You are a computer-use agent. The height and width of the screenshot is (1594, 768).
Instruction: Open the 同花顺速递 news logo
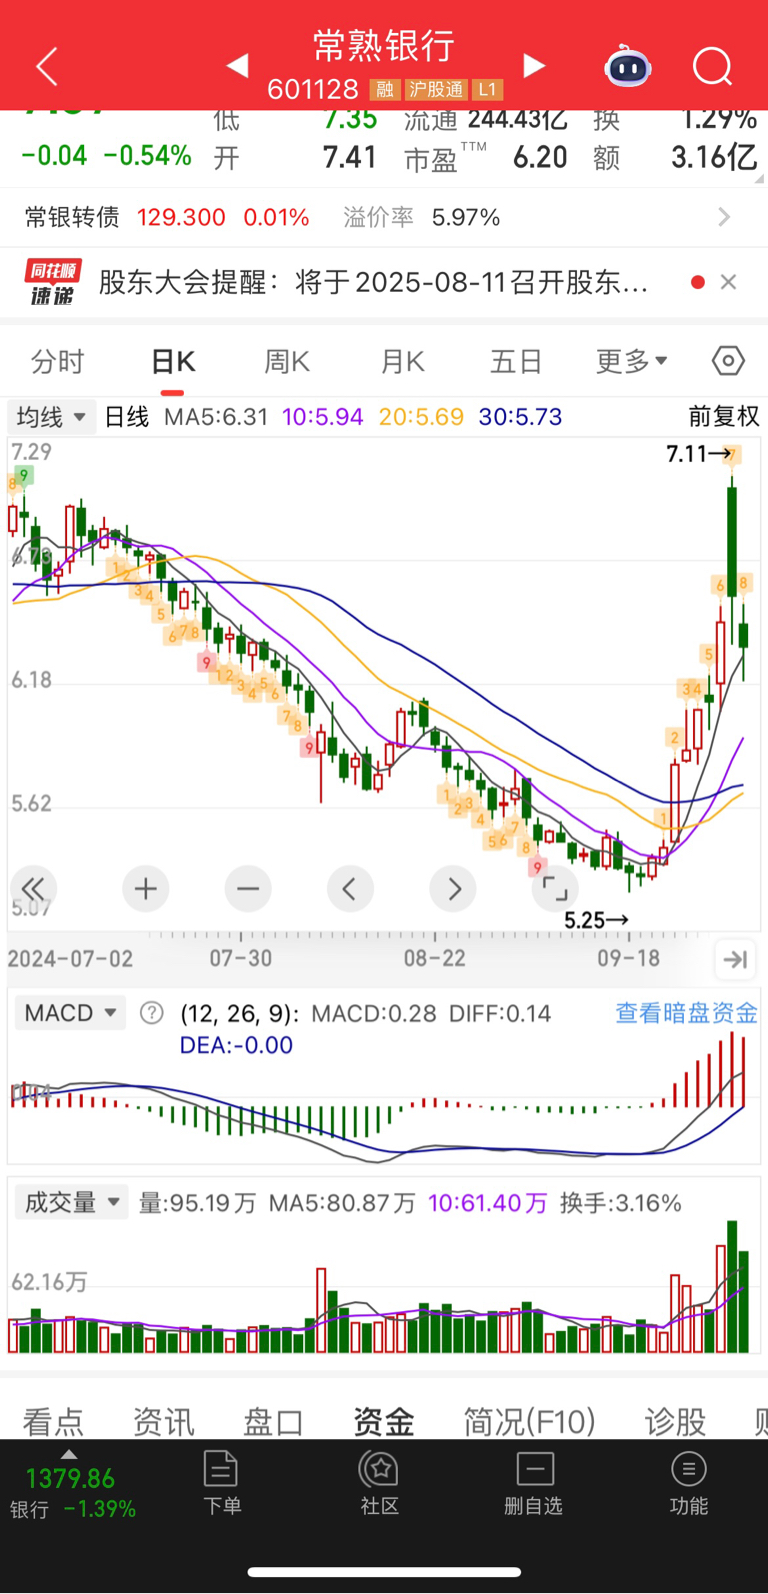click(x=53, y=282)
